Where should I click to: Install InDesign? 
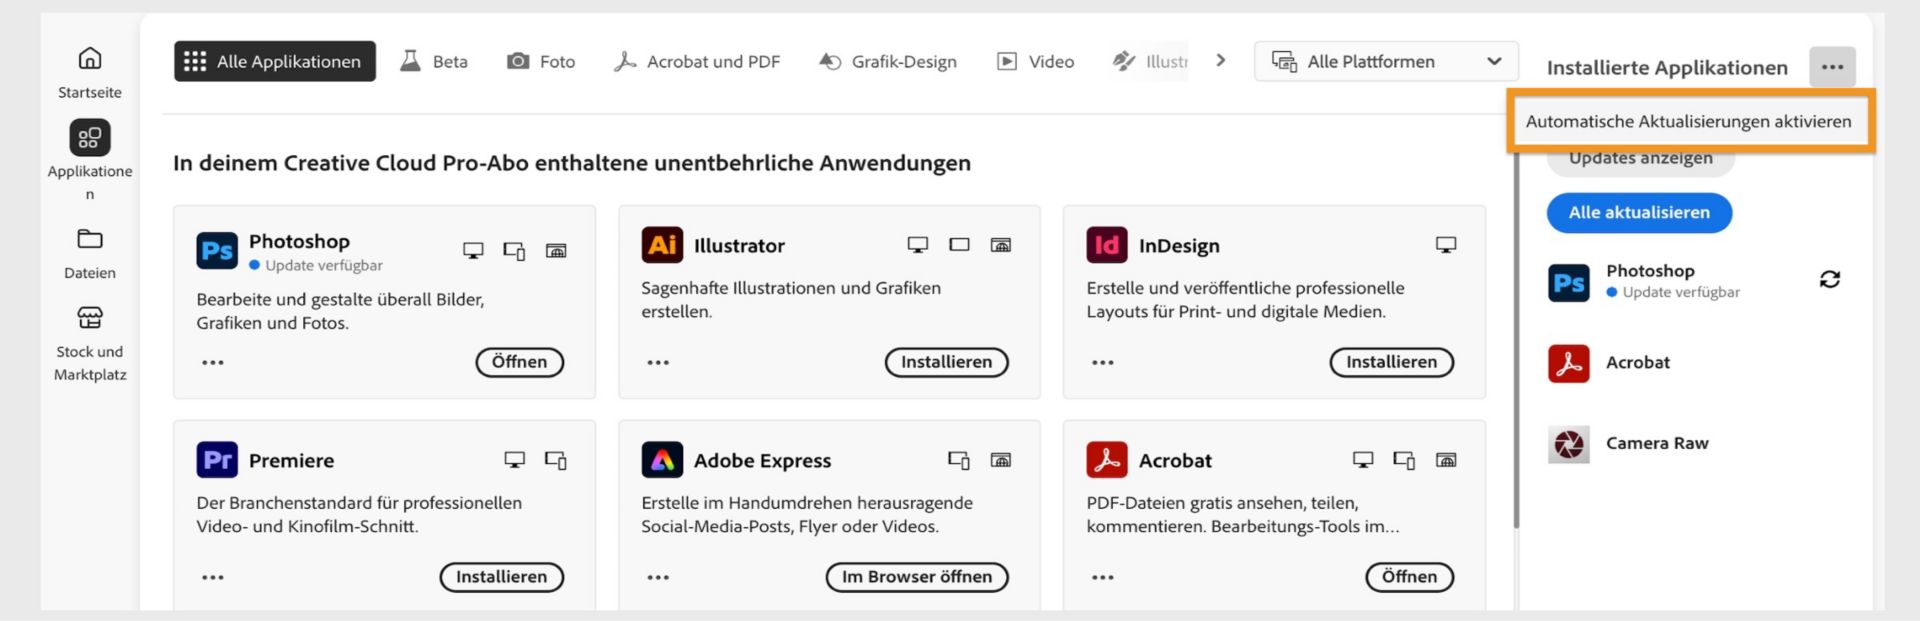click(1392, 362)
